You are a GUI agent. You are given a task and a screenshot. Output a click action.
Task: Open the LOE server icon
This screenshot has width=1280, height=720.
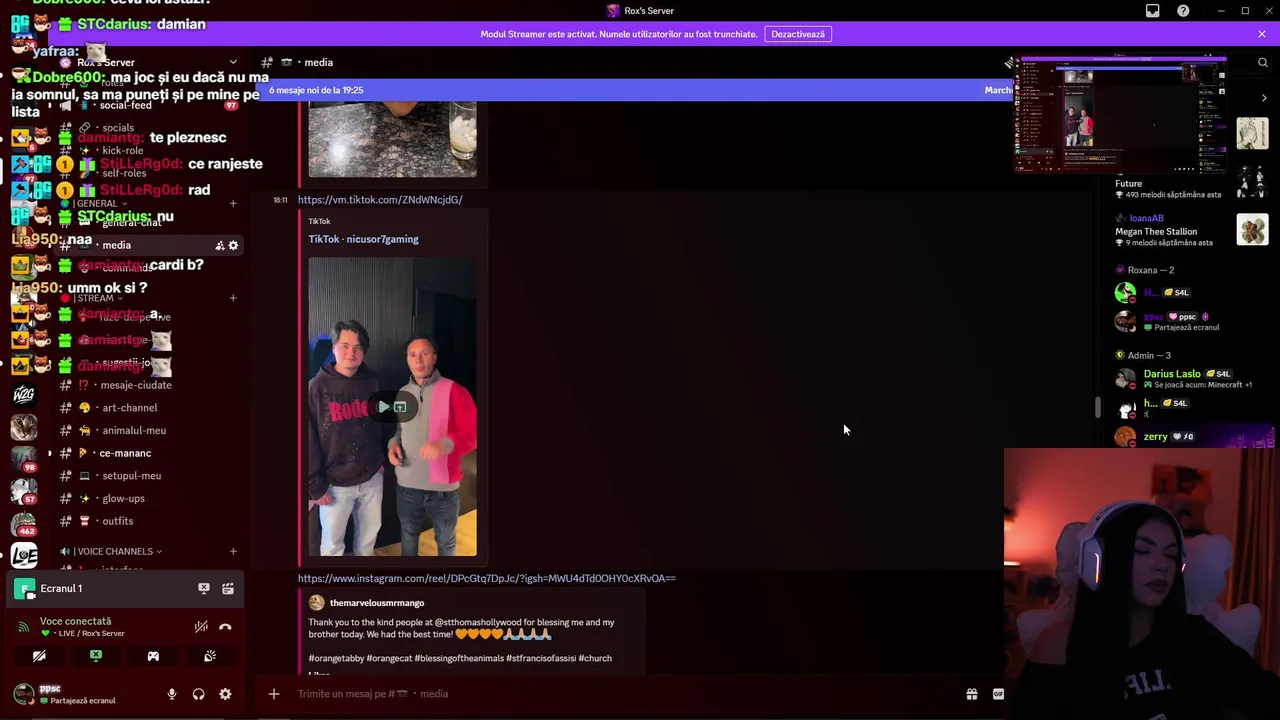click(x=24, y=556)
